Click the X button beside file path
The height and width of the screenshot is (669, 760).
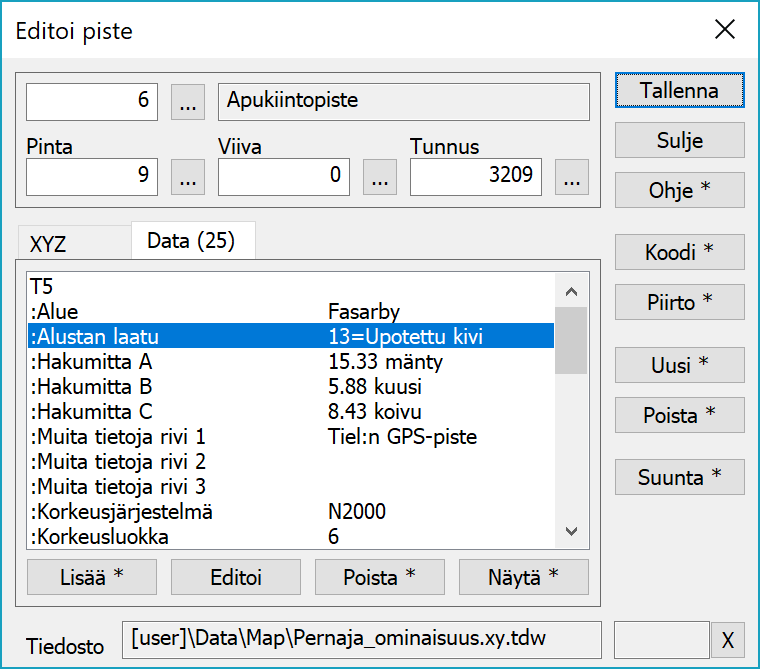[x=728, y=639]
